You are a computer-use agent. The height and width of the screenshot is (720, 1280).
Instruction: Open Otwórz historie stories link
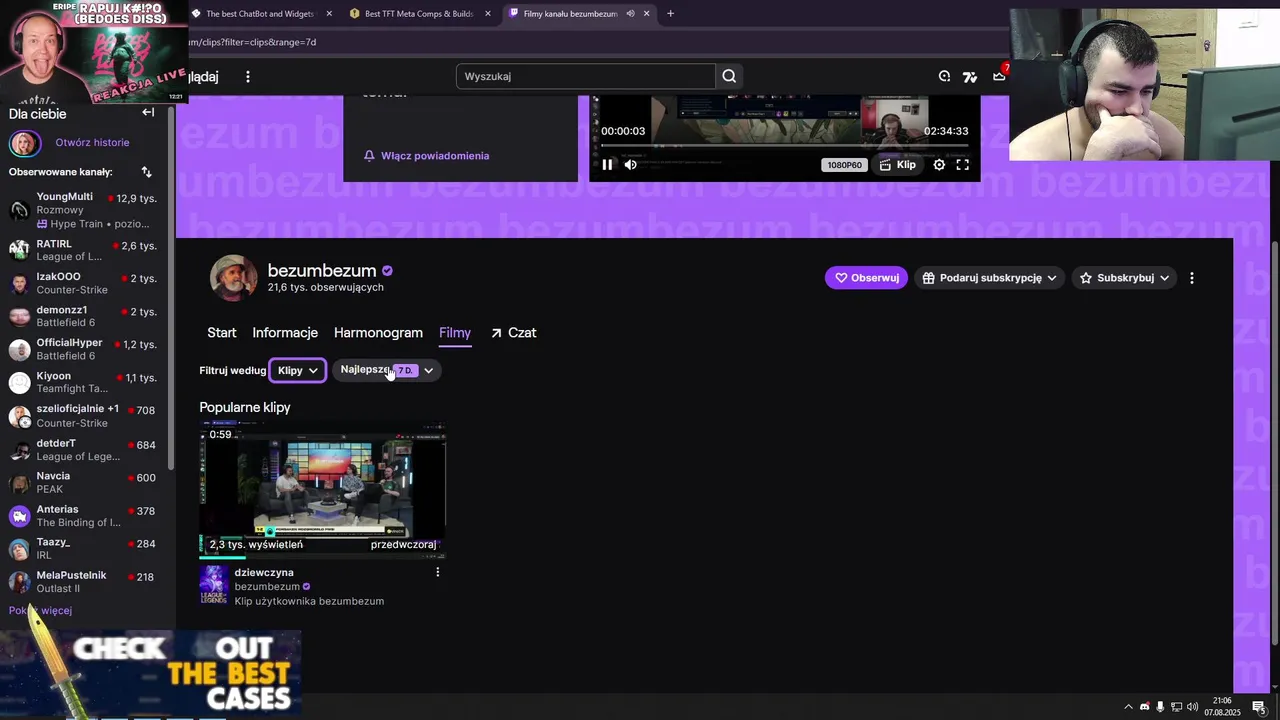pyautogui.click(x=92, y=143)
